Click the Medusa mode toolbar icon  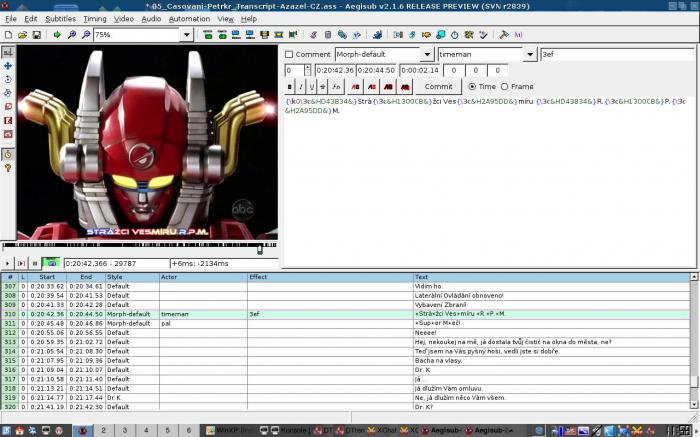pos(518,34)
